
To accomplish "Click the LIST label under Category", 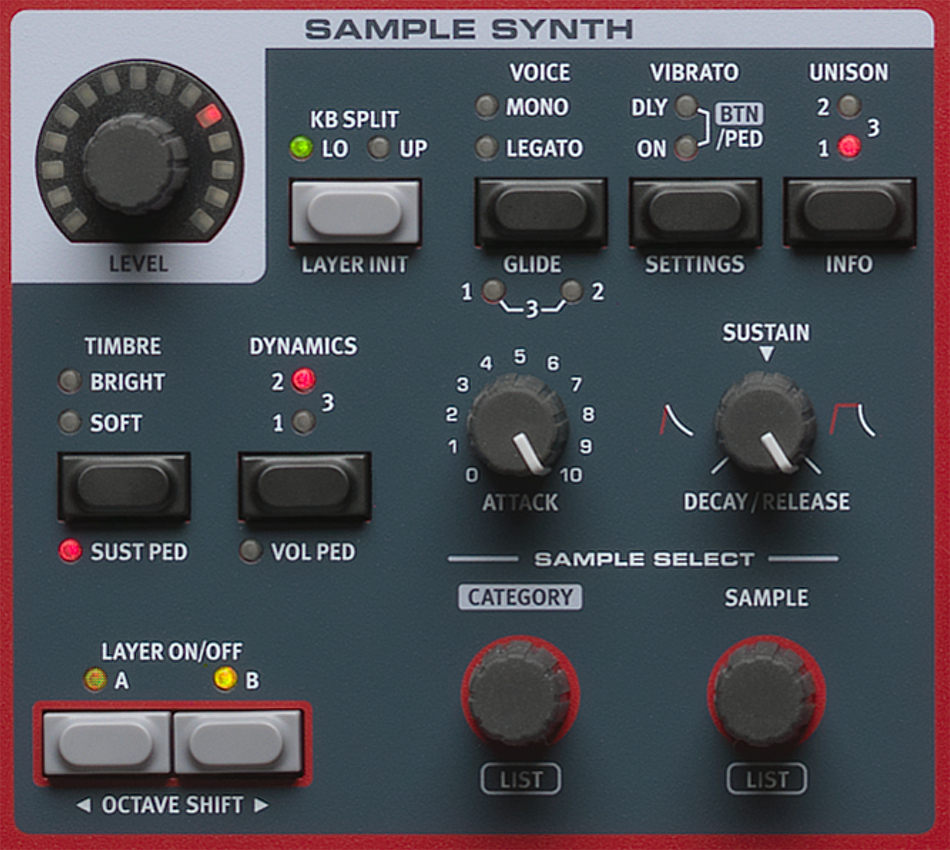I will 520,779.
